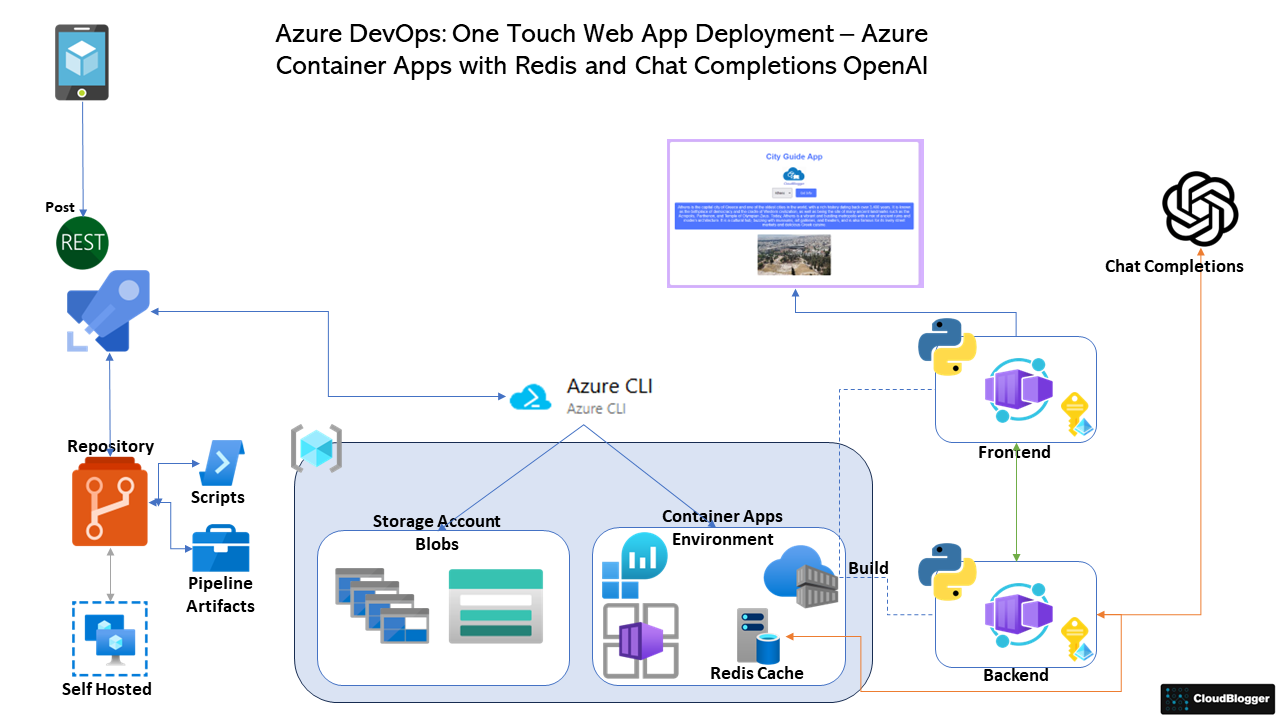
Task: Click the City Guide App title text
Action: click(x=794, y=157)
